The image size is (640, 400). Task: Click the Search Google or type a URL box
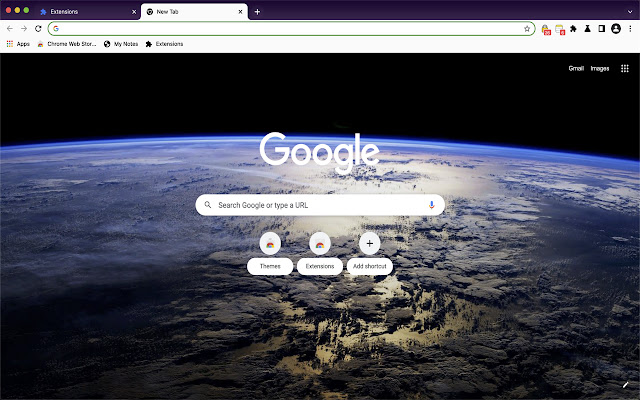point(320,205)
